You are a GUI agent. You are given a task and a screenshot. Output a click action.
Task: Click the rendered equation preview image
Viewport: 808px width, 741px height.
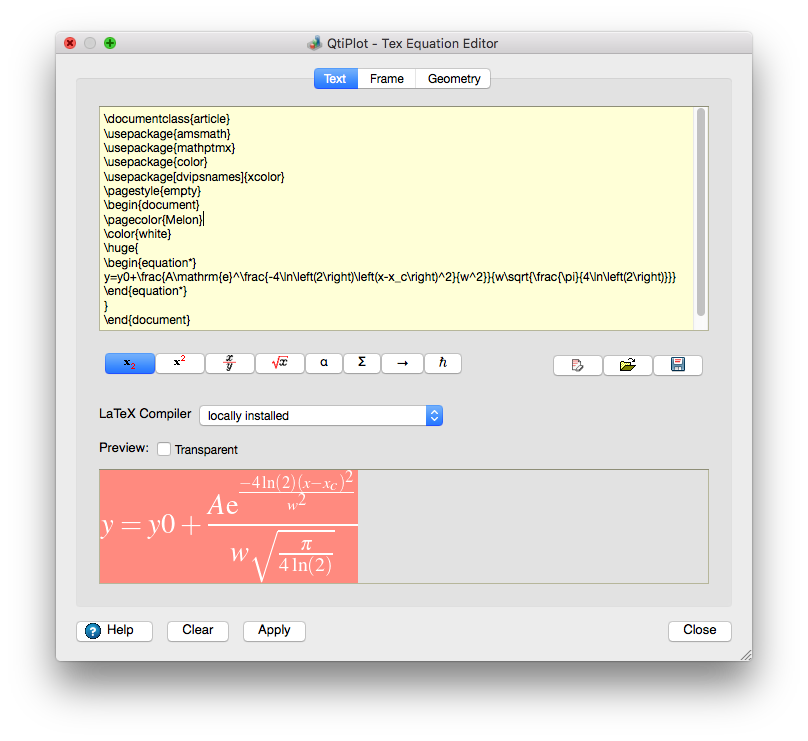229,526
